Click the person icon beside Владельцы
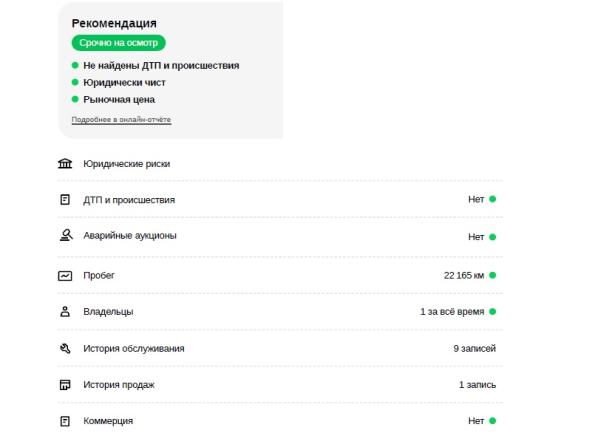The width and height of the screenshot is (592, 447). pos(65,311)
